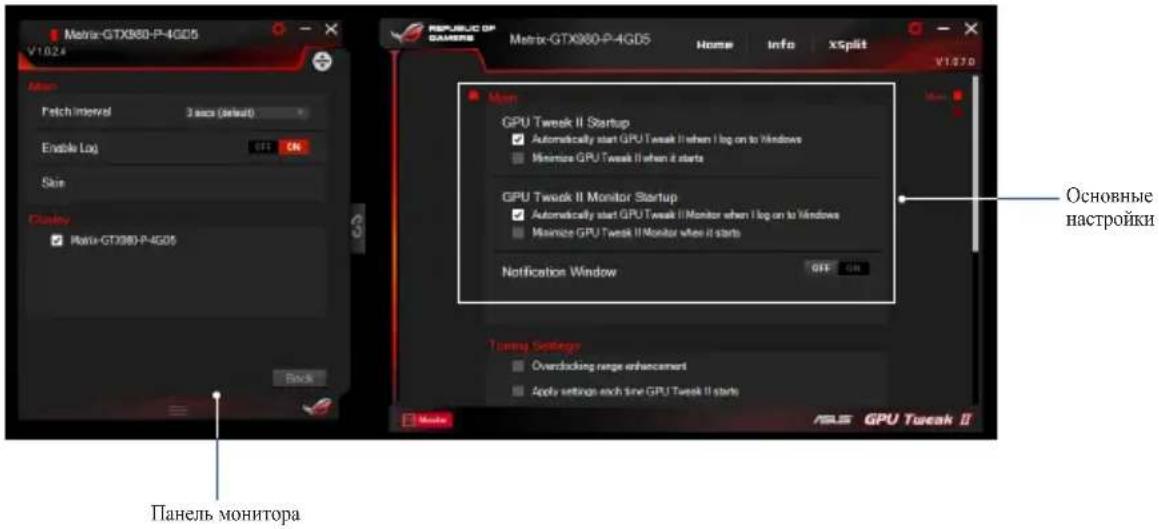1159x529 pixels.
Task: Switch Enable Log toggle to OFF
Action: pyautogui.click(x=265, y=147)
